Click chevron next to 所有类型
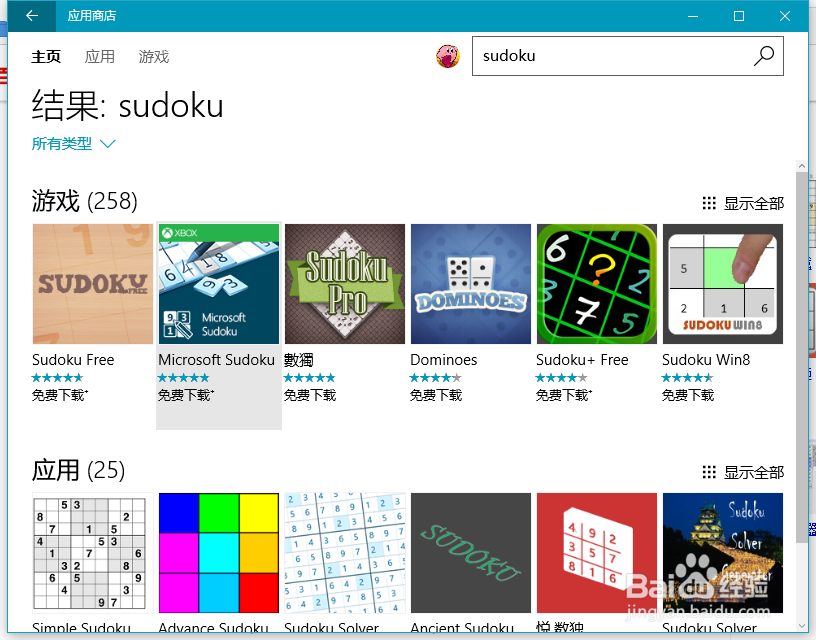816x640 pixels. coord(108,144)
